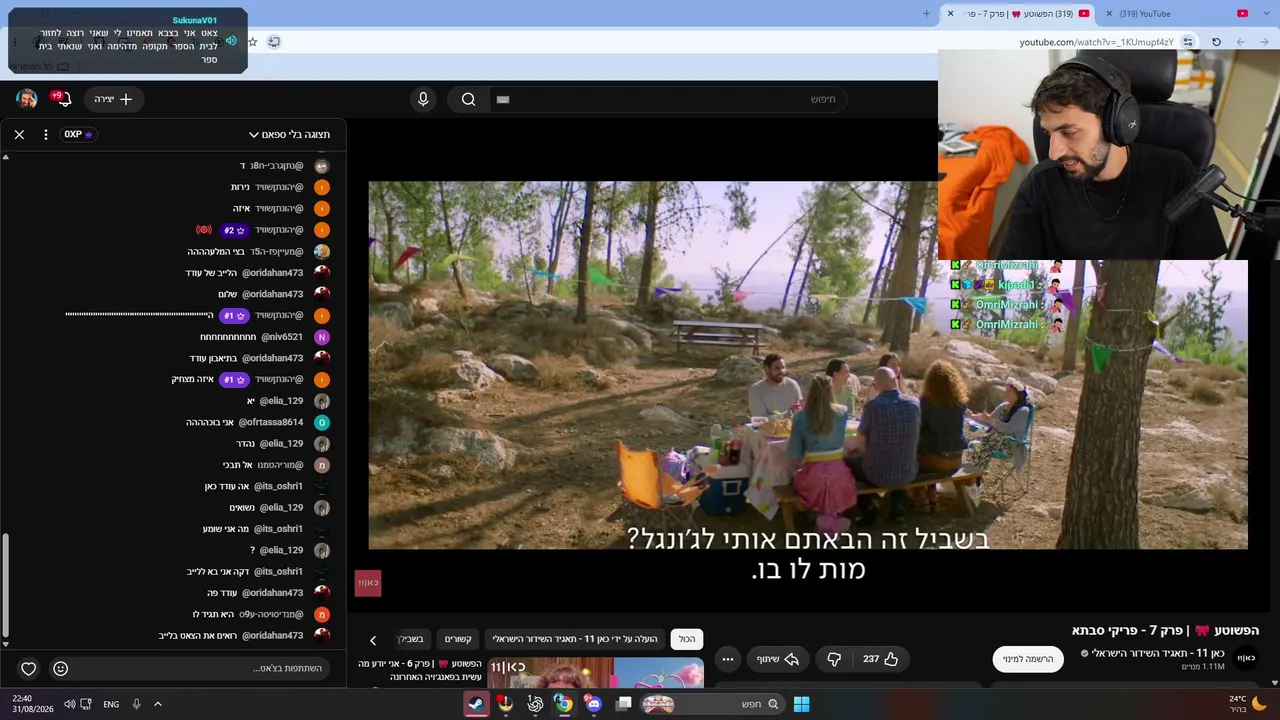Open a new browser tab
The image size is (1280, 720).
point(926,13)
